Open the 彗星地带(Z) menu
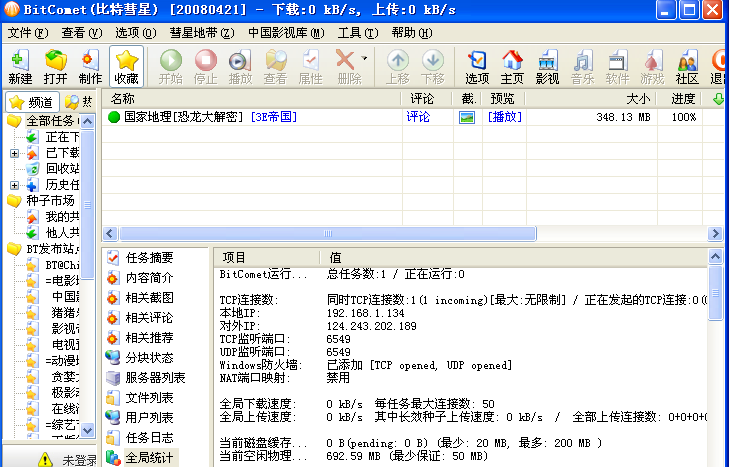The width and height of the screenshot is (729, 467). point(202,33)
